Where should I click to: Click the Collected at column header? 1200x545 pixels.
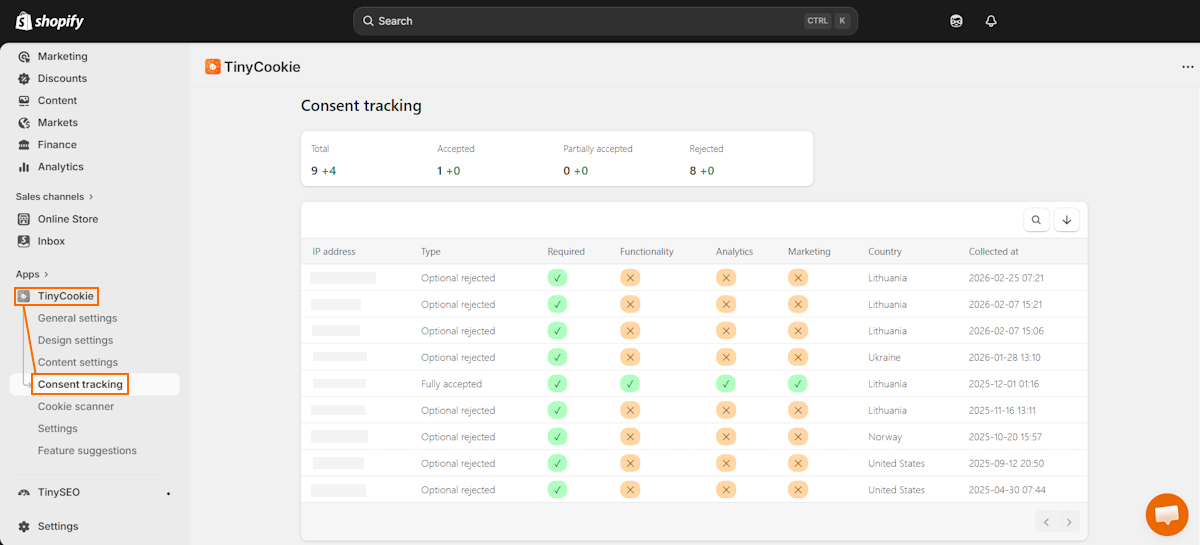(x=994, y=252)
